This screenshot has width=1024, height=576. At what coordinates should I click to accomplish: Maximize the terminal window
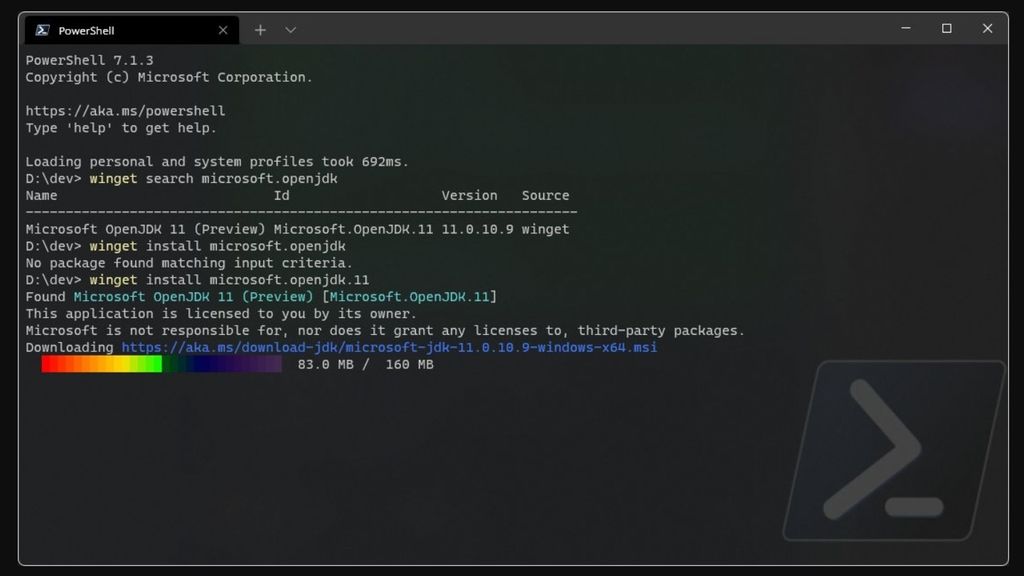[x=946, y=28]
